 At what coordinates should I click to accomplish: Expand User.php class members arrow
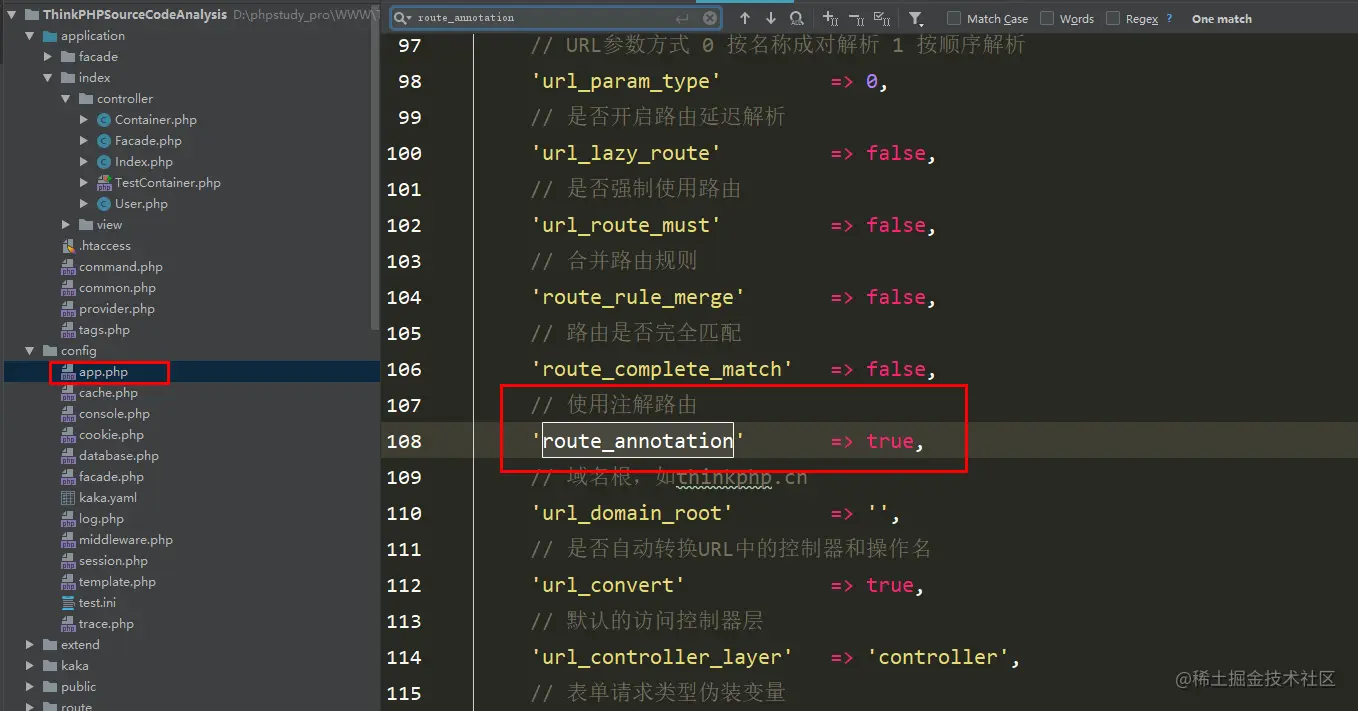[84, 204]
